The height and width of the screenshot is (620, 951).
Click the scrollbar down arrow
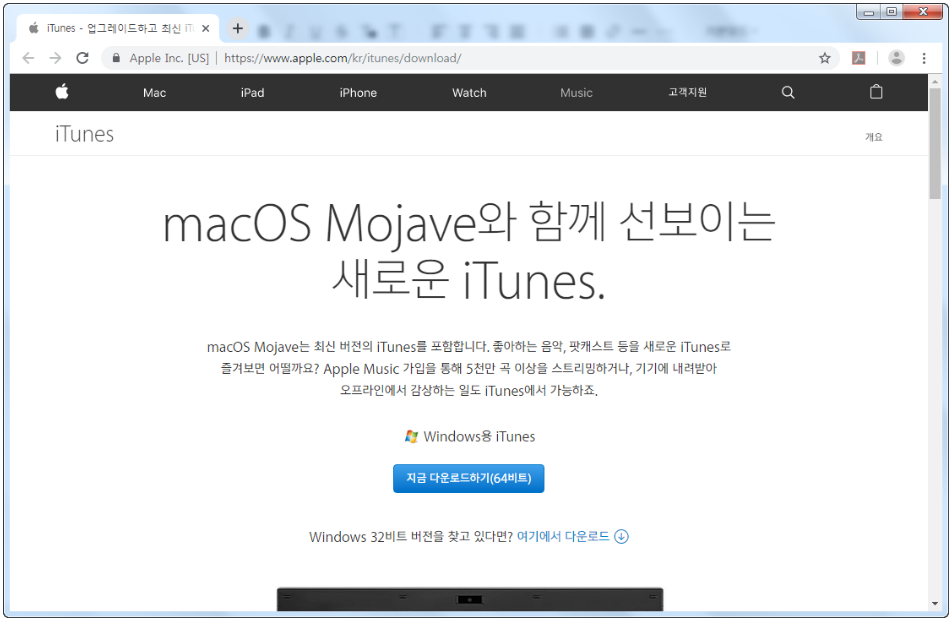pos(935,604)
